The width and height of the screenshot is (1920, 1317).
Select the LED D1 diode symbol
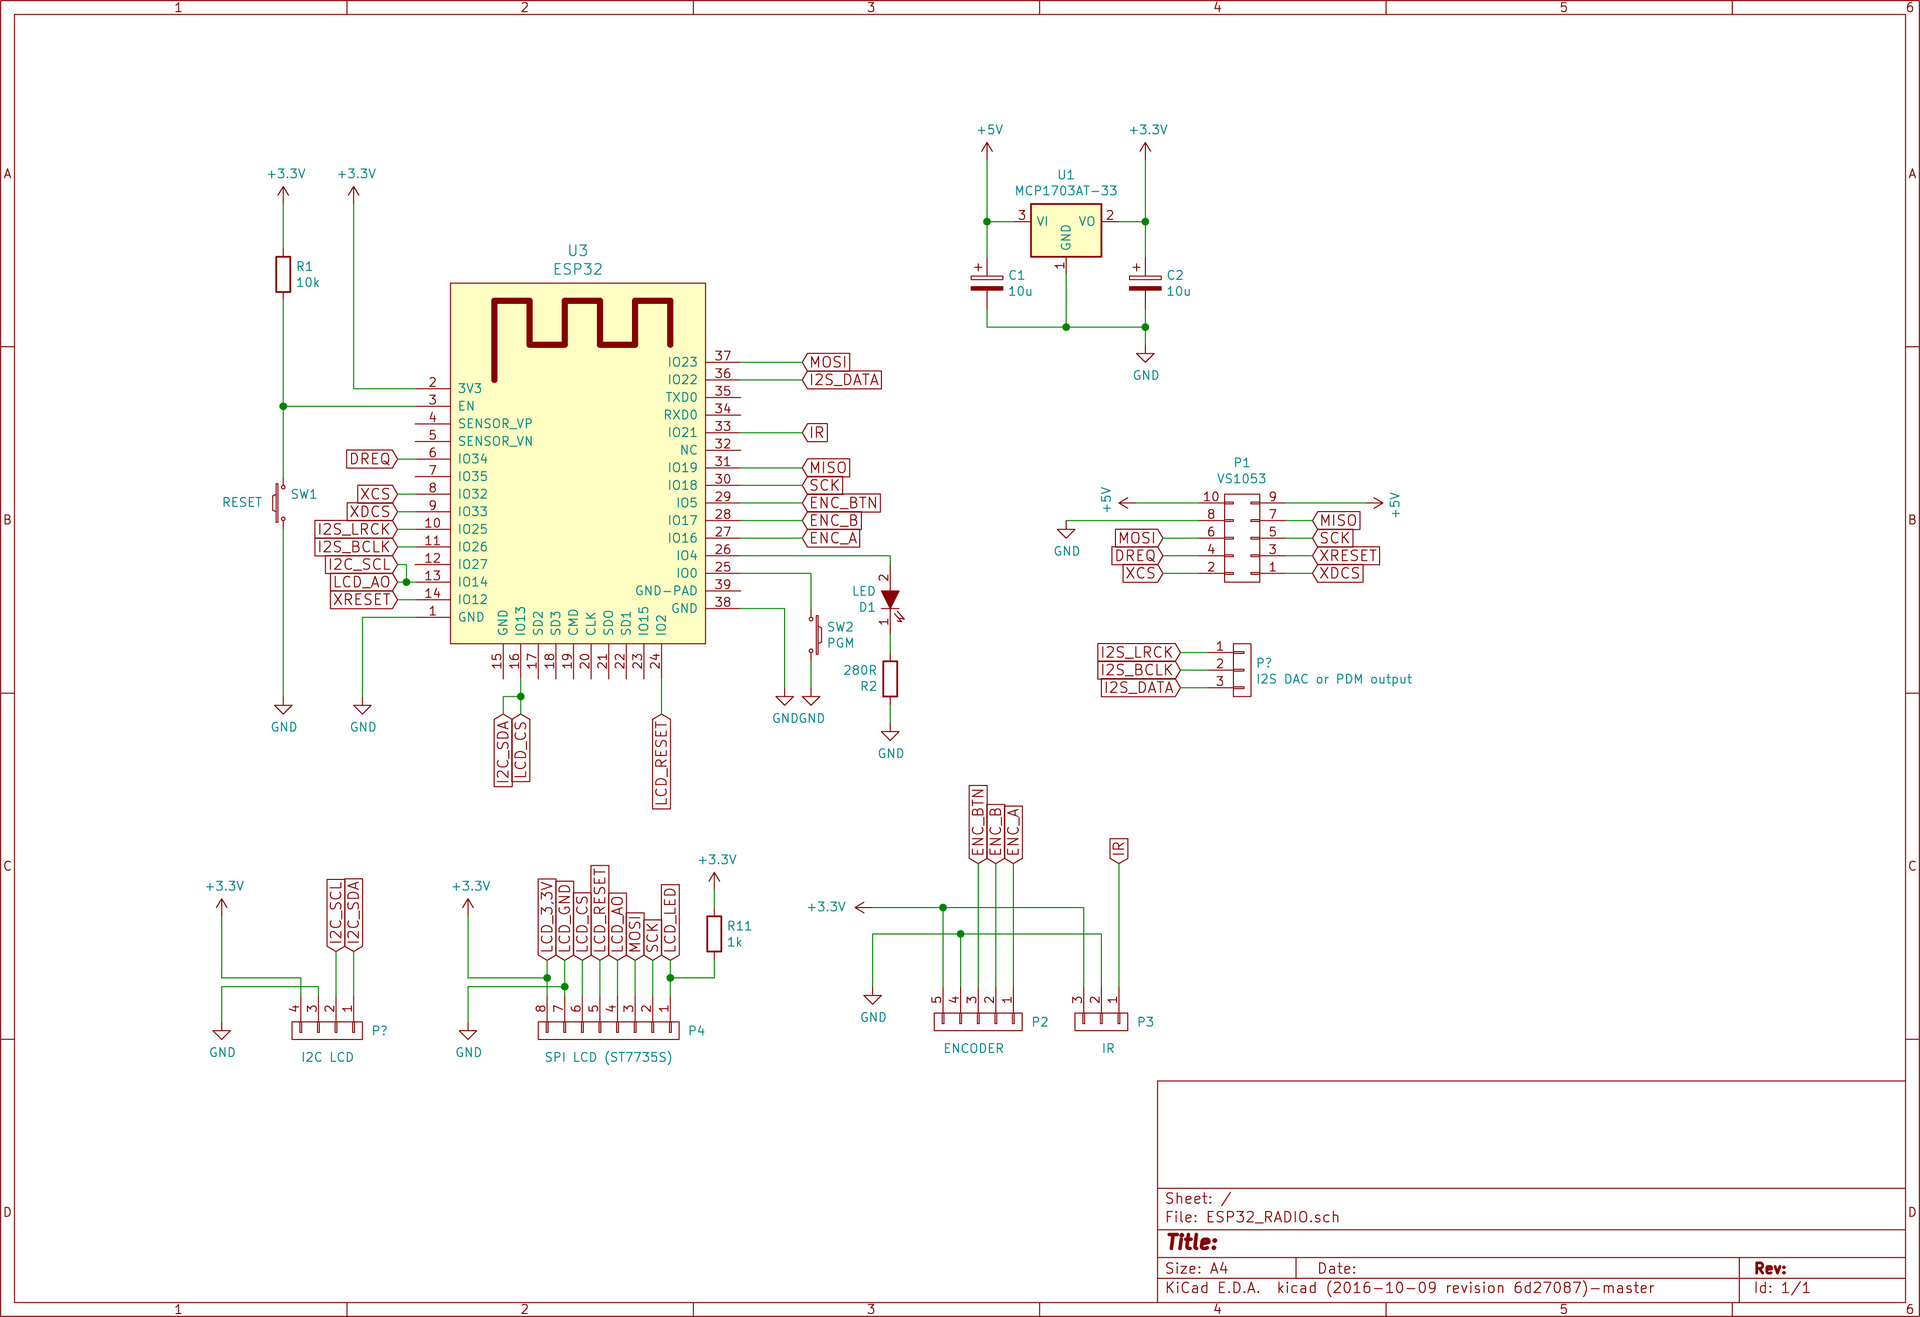889,600
